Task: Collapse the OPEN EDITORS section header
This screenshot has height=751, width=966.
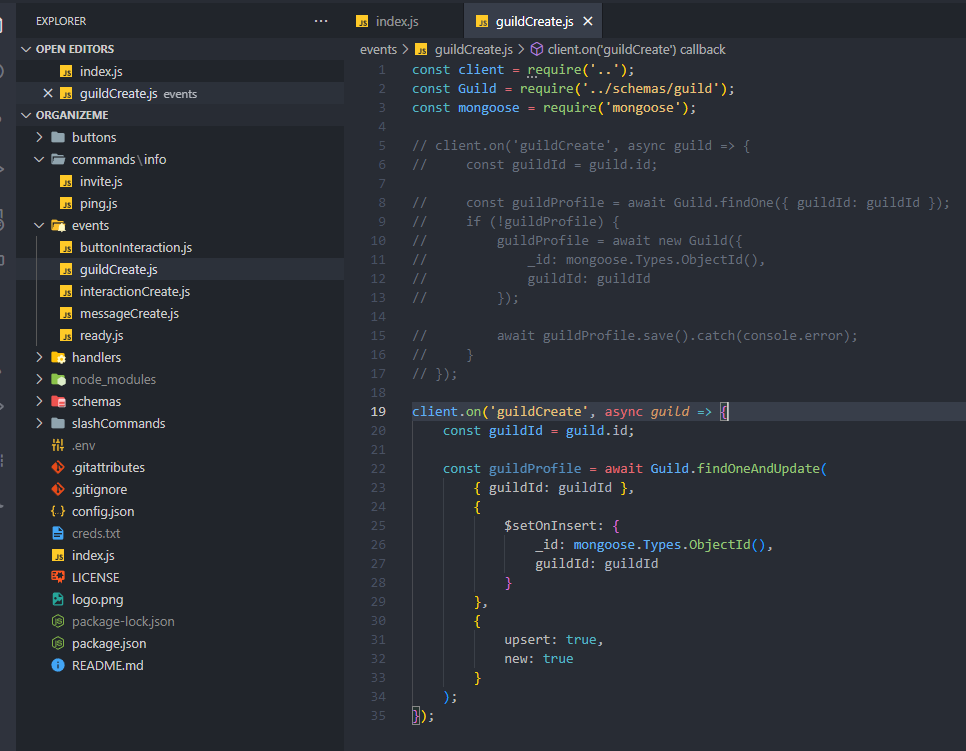Action: click(75, 49)
